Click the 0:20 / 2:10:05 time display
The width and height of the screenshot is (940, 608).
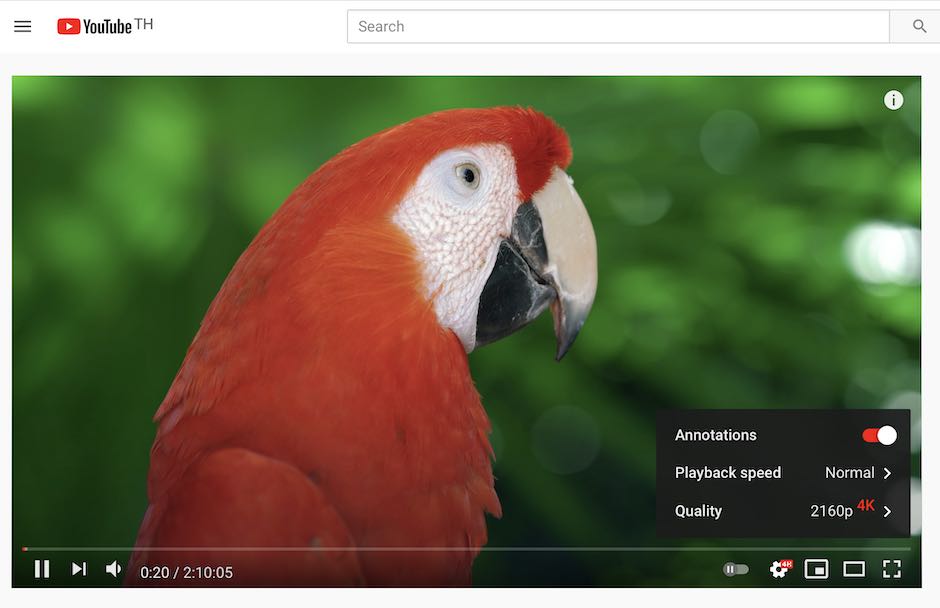click(186, 573)
